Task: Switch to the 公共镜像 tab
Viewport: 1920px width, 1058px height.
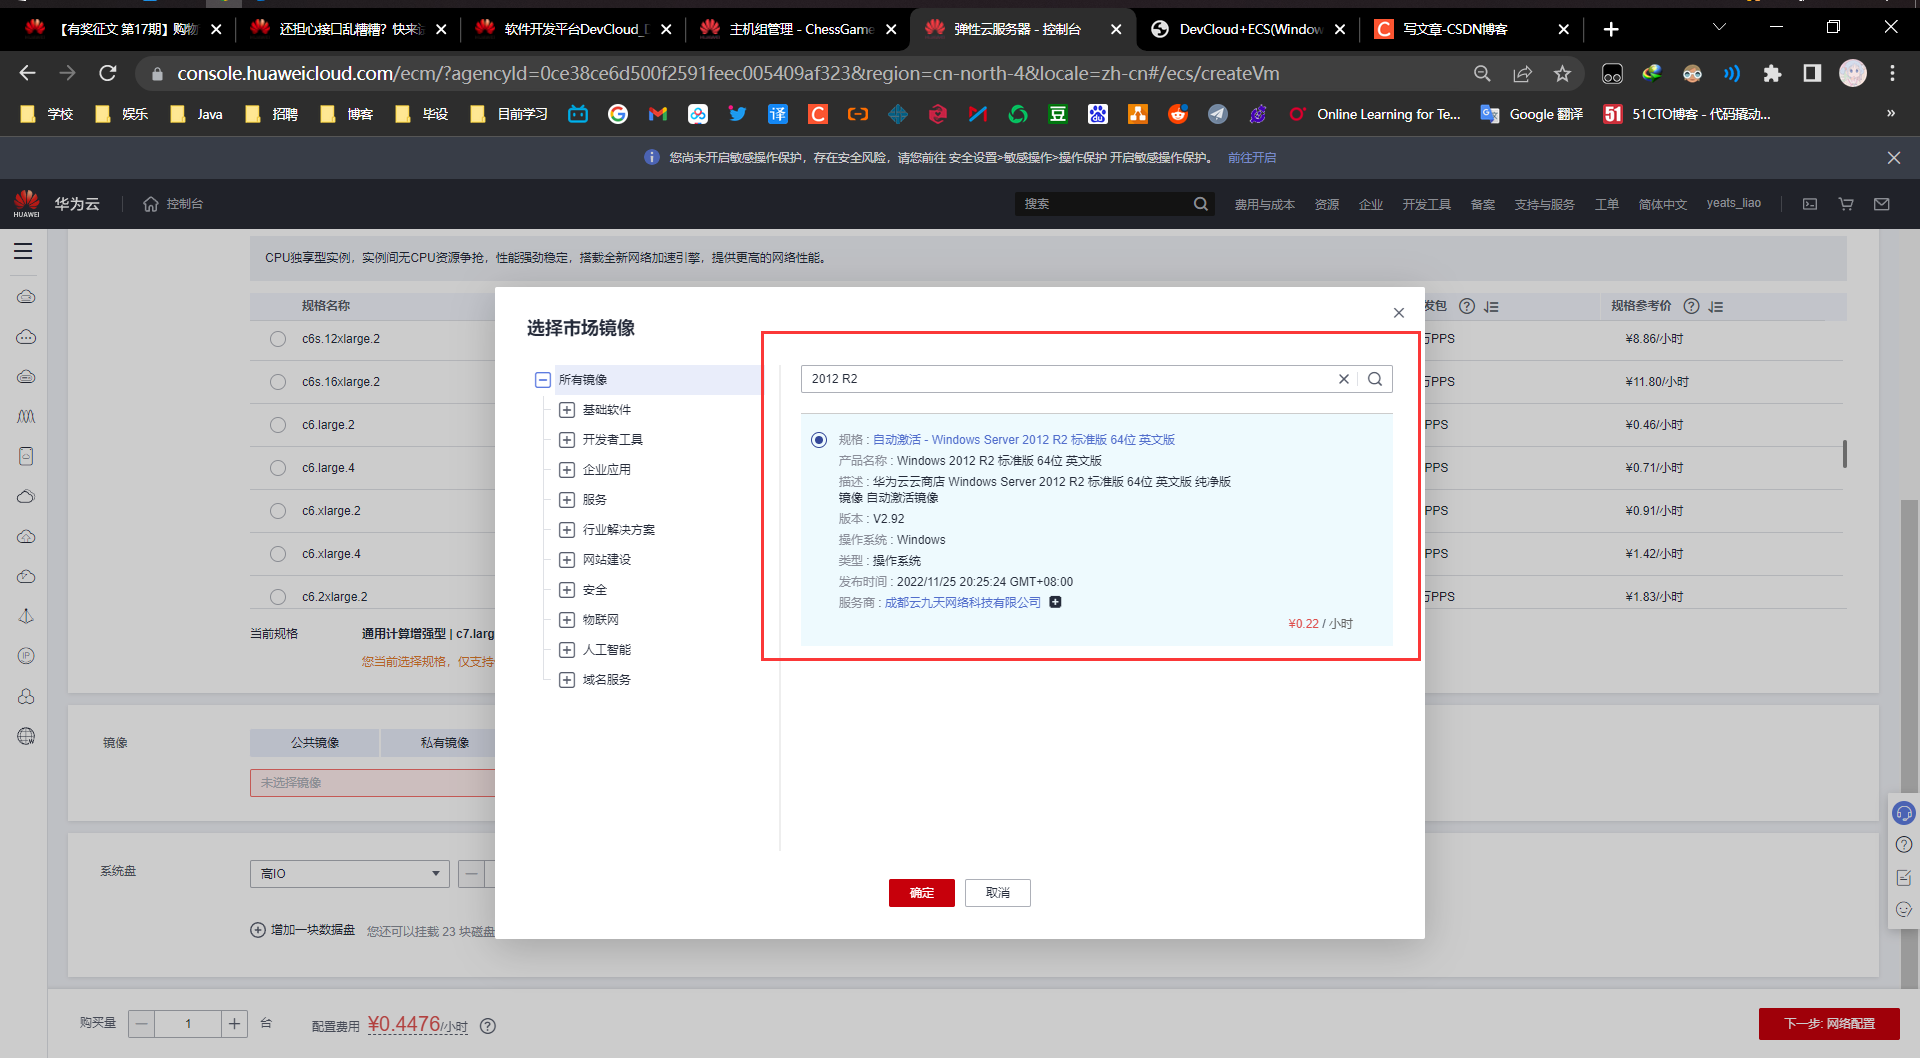Action: coord(315,743)
